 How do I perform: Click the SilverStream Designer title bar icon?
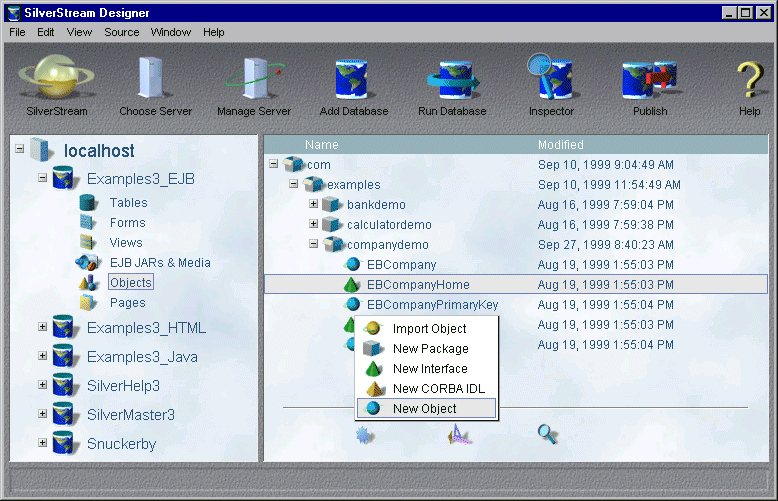(14, 13)
